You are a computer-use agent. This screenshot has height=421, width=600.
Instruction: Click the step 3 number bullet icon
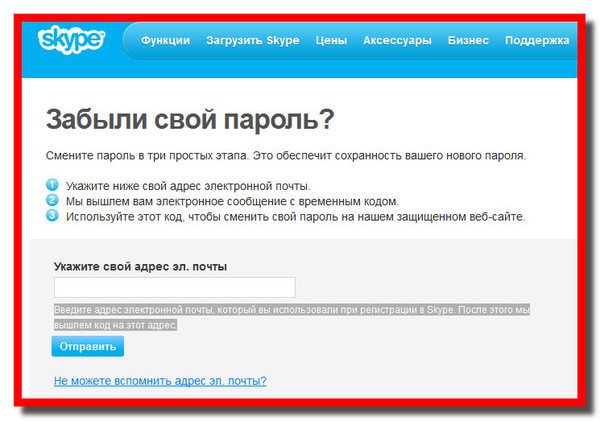(52, 215)
